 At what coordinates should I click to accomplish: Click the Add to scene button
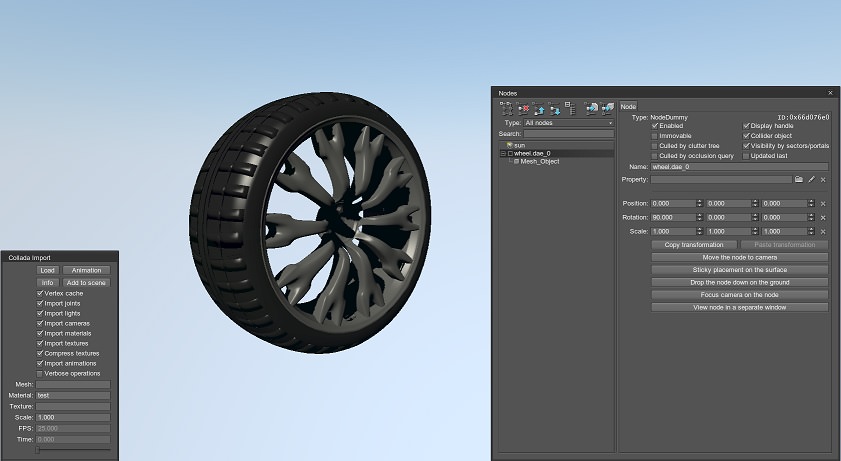[86, 283]
